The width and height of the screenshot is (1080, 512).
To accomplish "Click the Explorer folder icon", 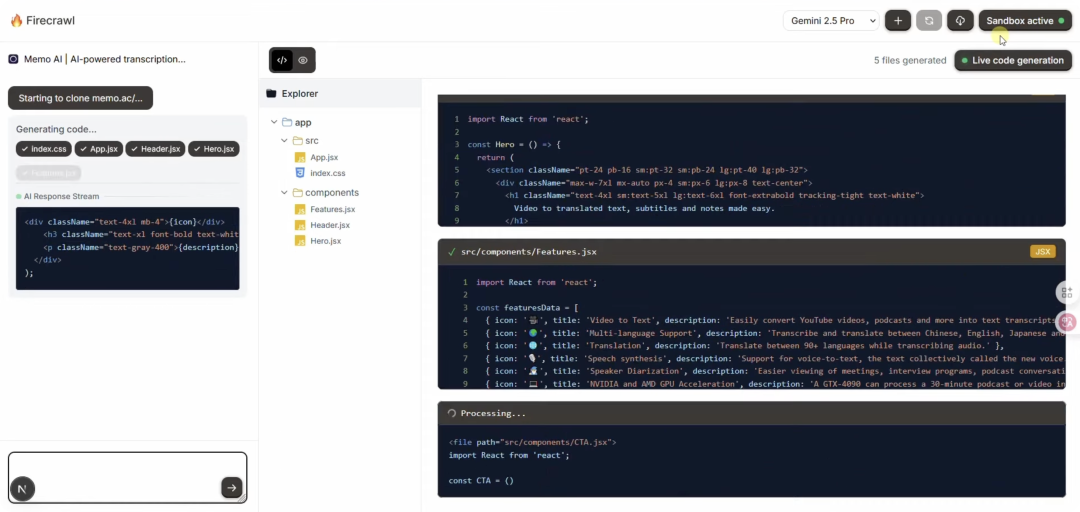I will (271, 94).
